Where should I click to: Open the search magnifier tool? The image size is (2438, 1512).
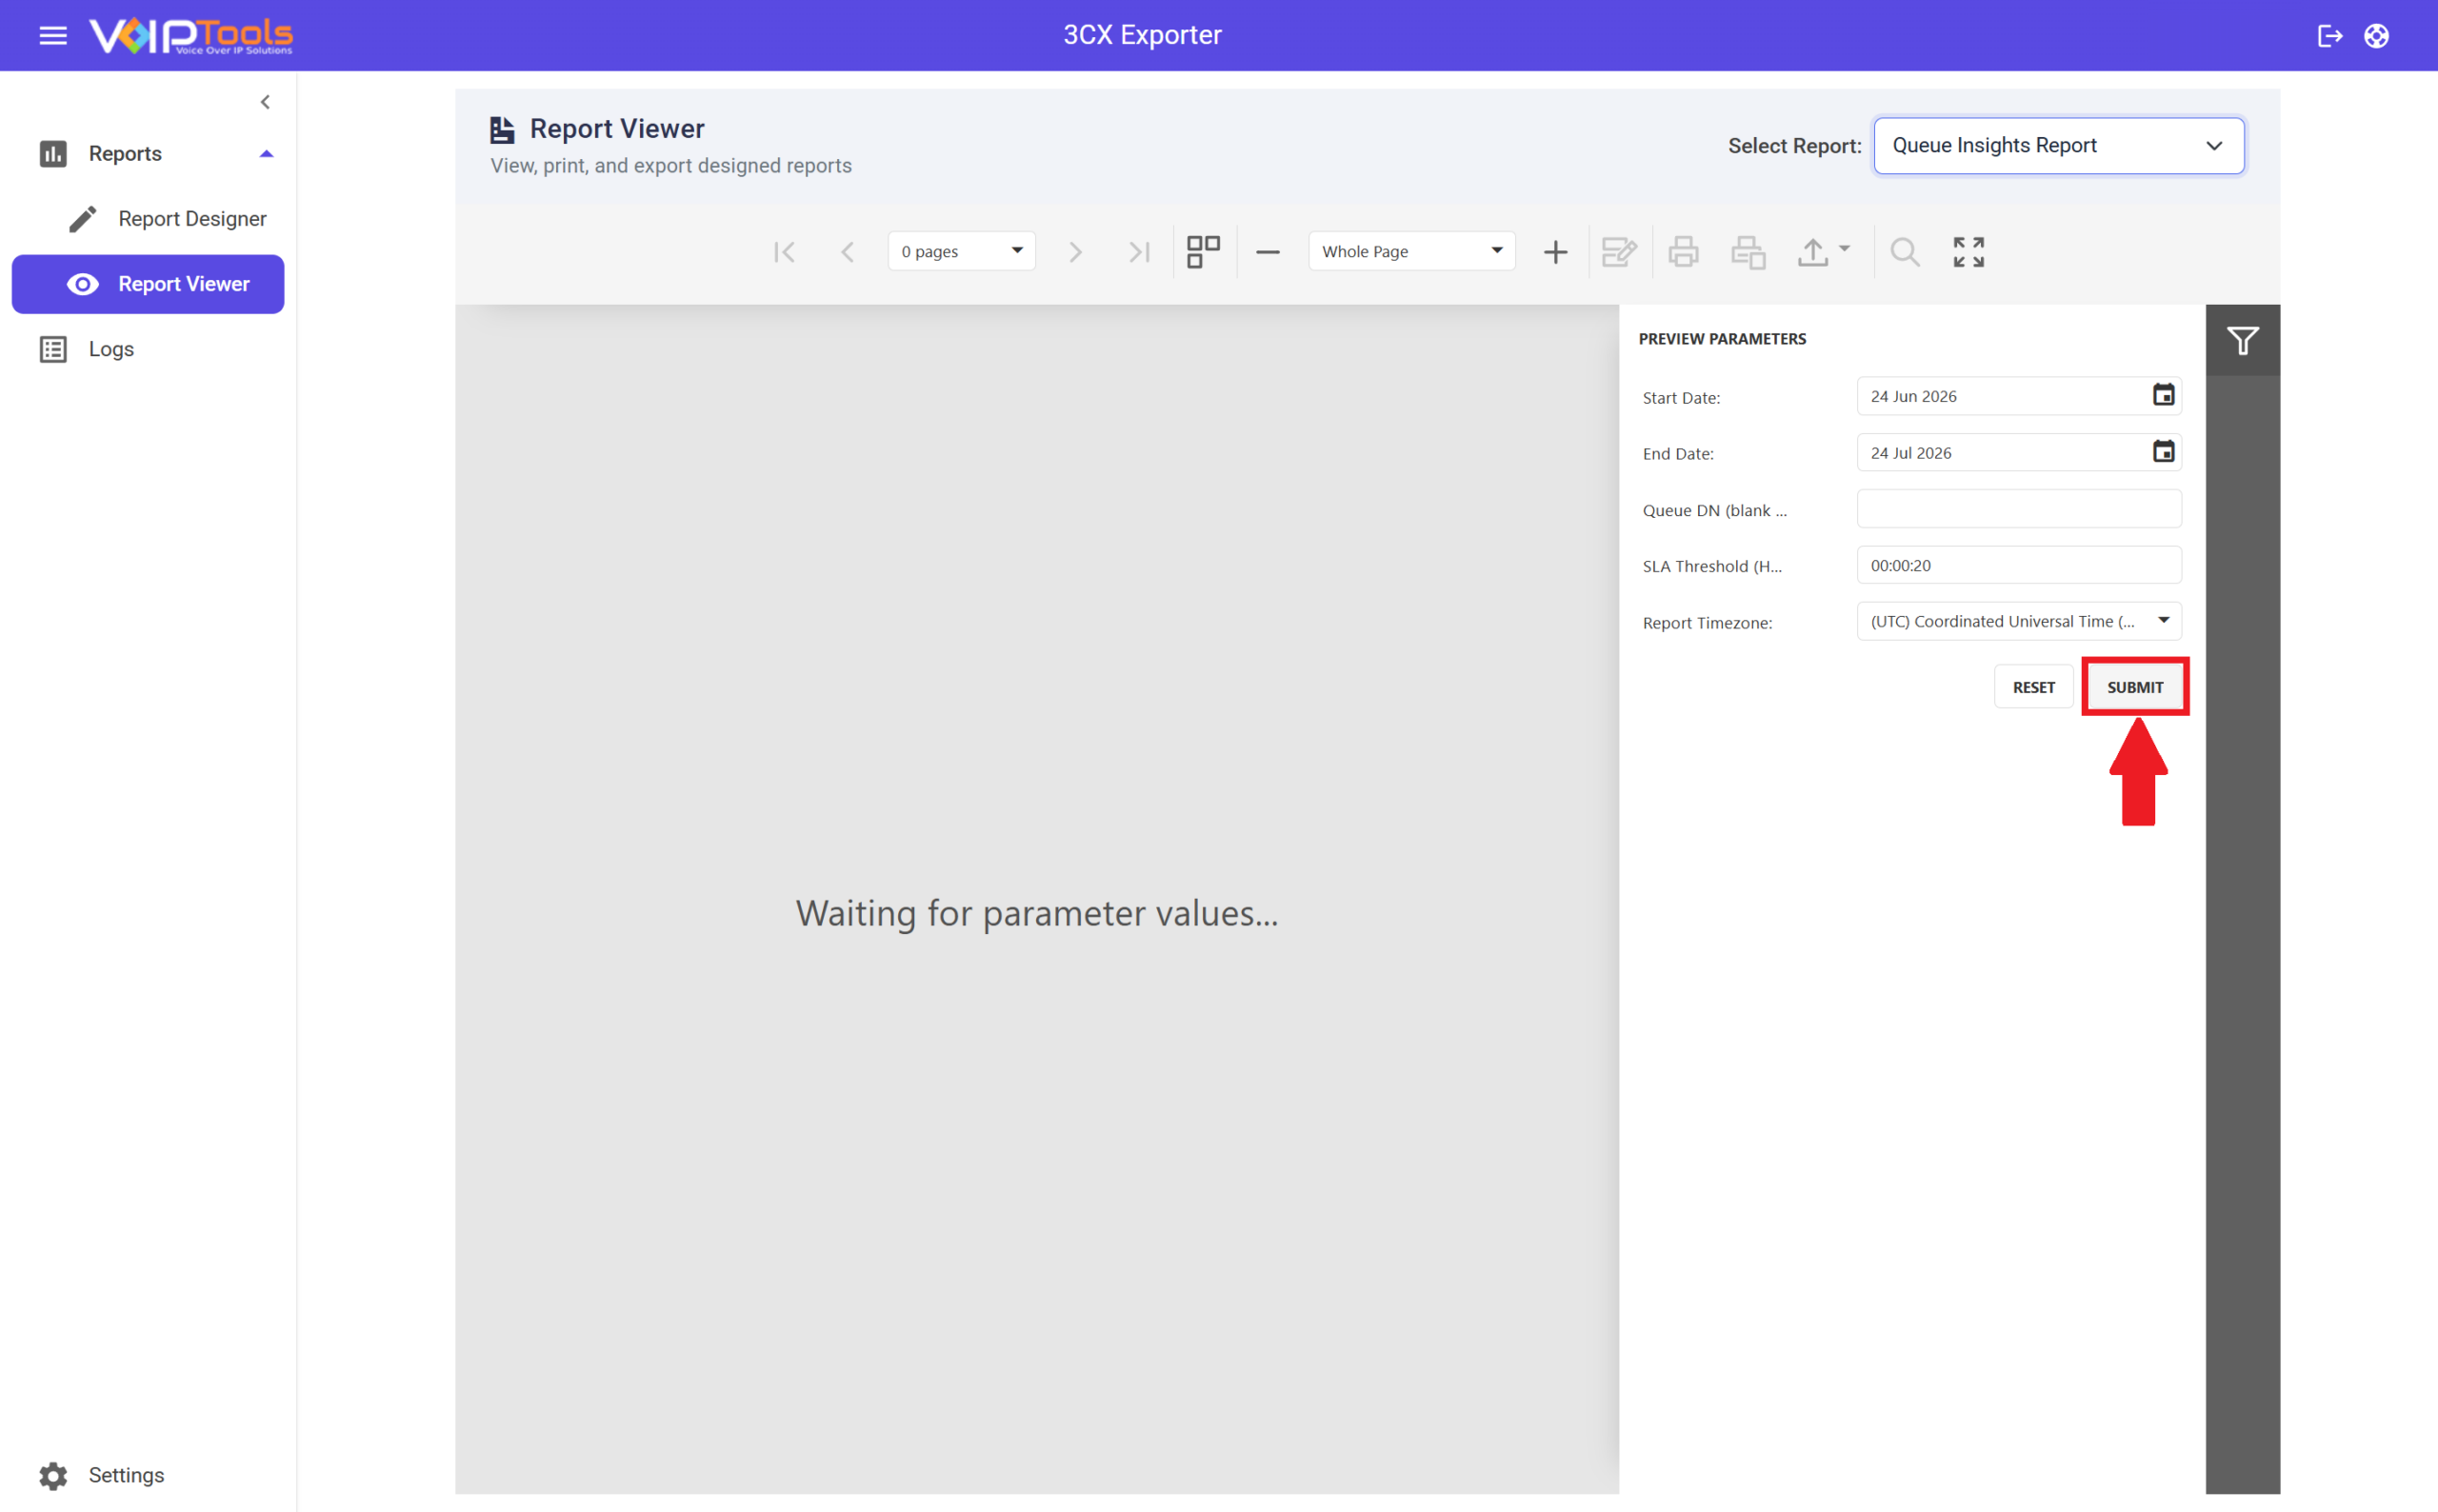tap(1904, 252)
